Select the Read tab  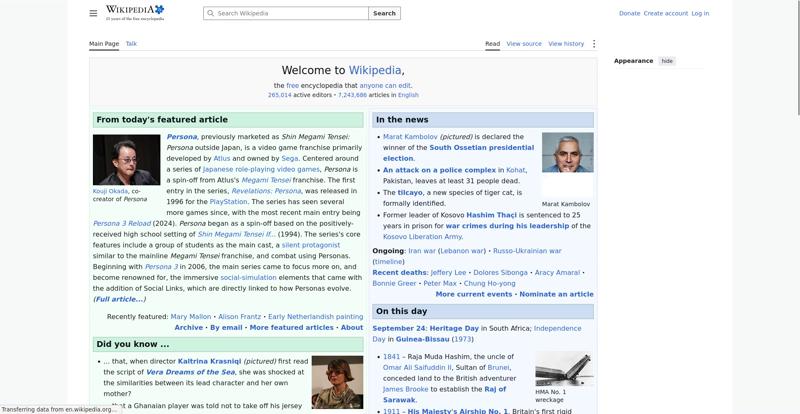coord(492,44)
